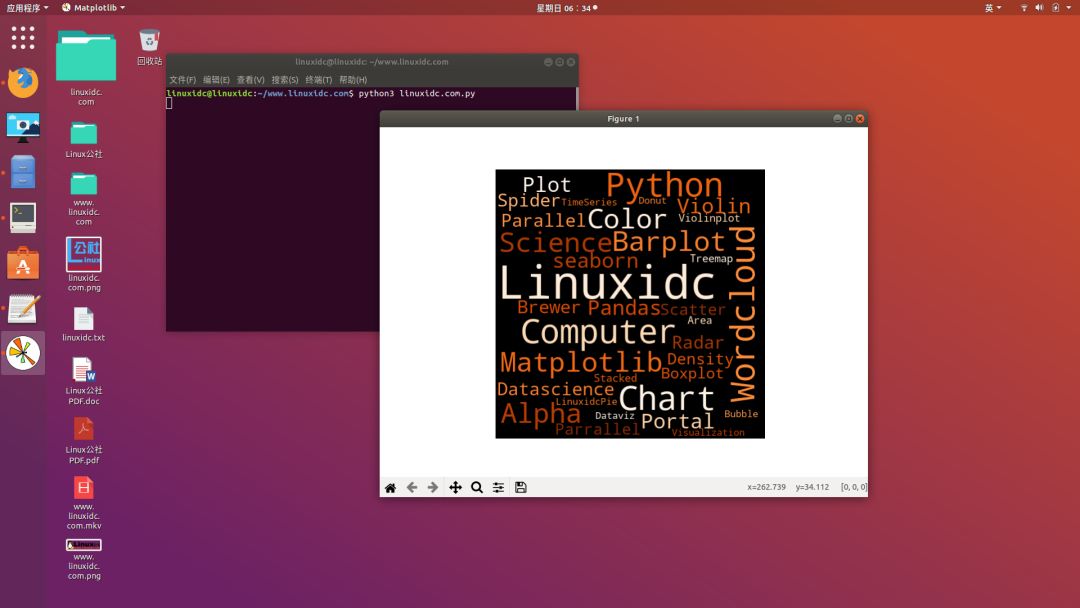The width and height of the screenshot is (1080, 608).
Task: Select the Pan/move axes tool
Action: click(x=455, y=488)
